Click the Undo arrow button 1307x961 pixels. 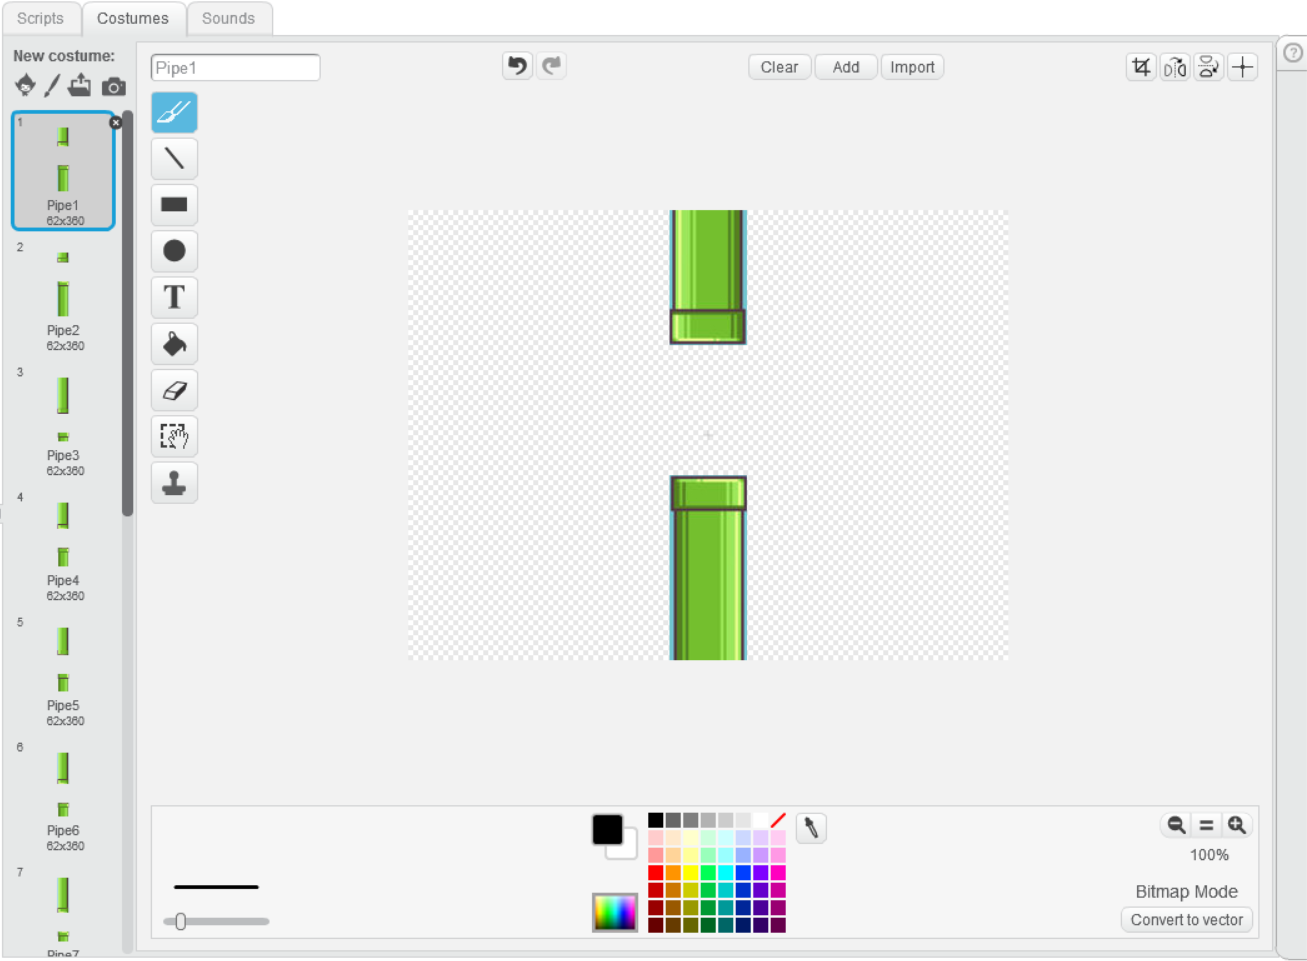(x=517, y=66)
